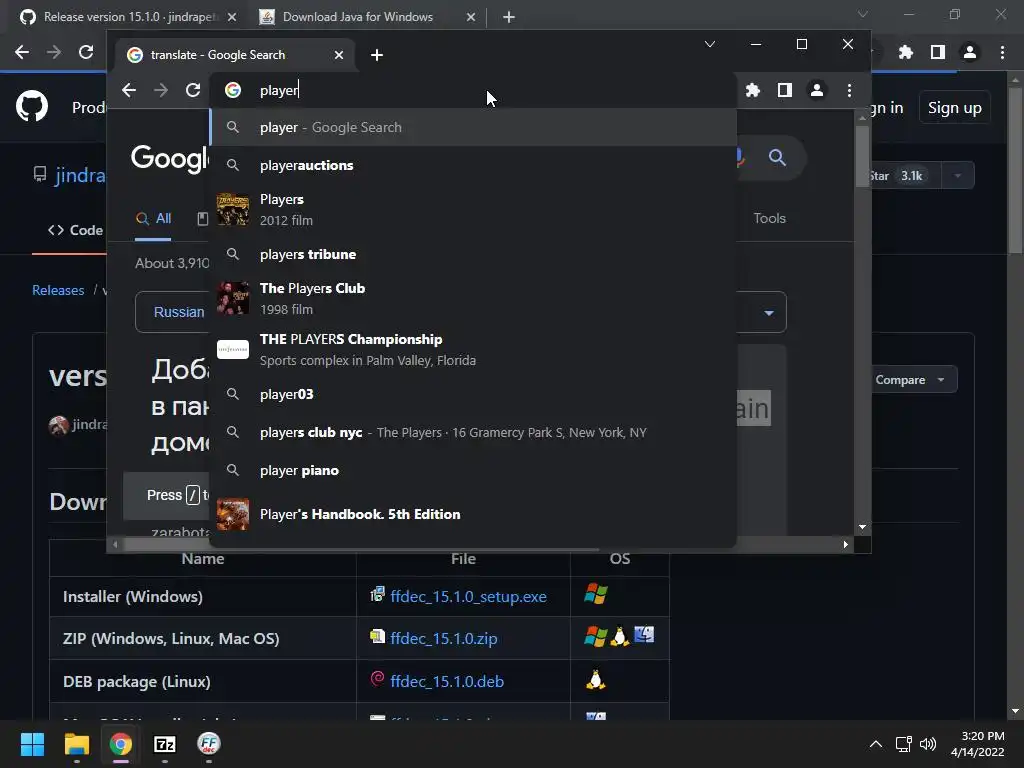Open extensions icon in the background Chrome window

click(906, 52)
